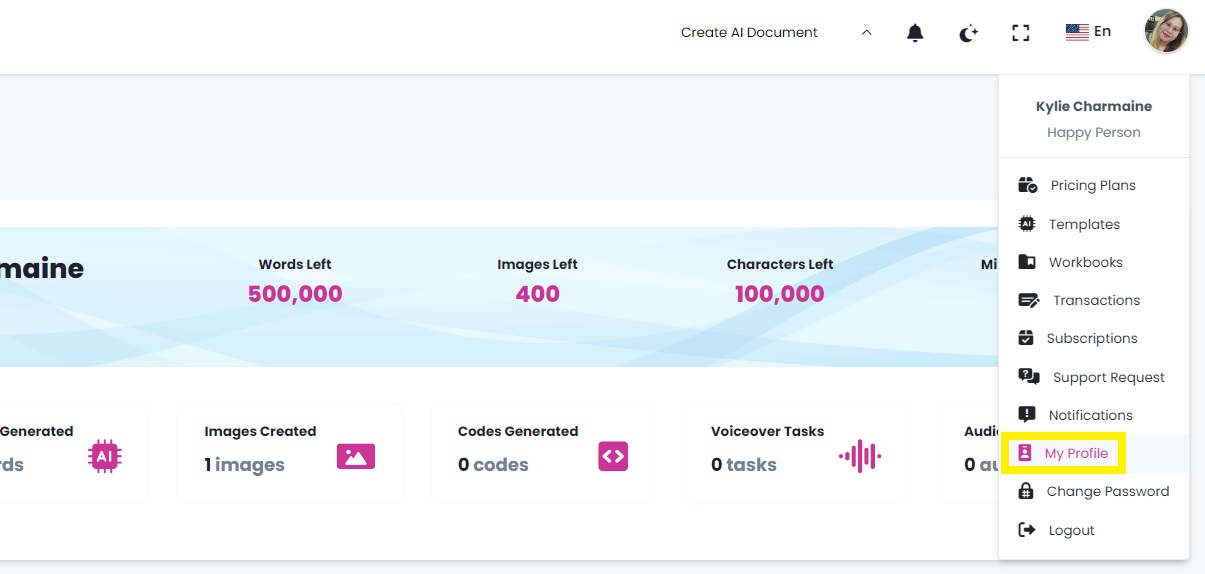Click the Change Password lock icon
Viewport: 1205px width, 574px height.
[x=1025, y=491]
